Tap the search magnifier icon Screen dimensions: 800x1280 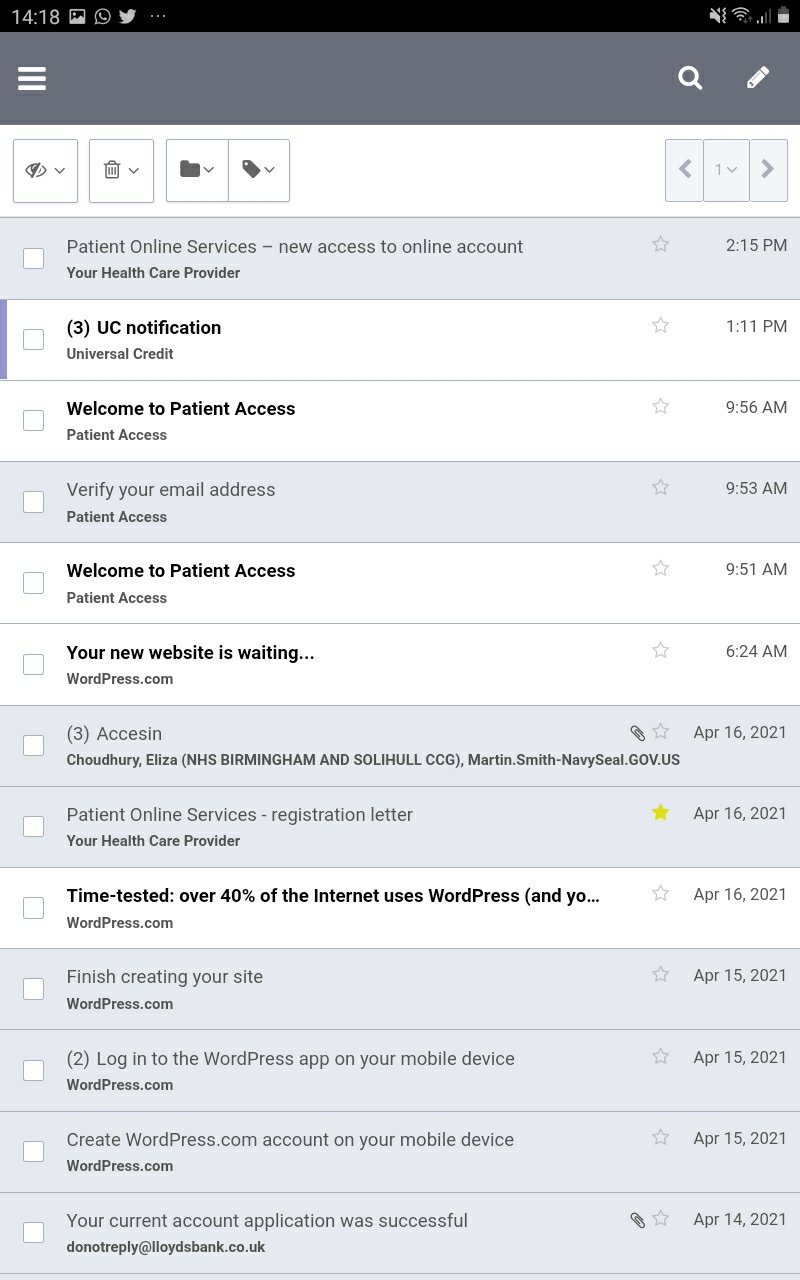pos(690,78)
